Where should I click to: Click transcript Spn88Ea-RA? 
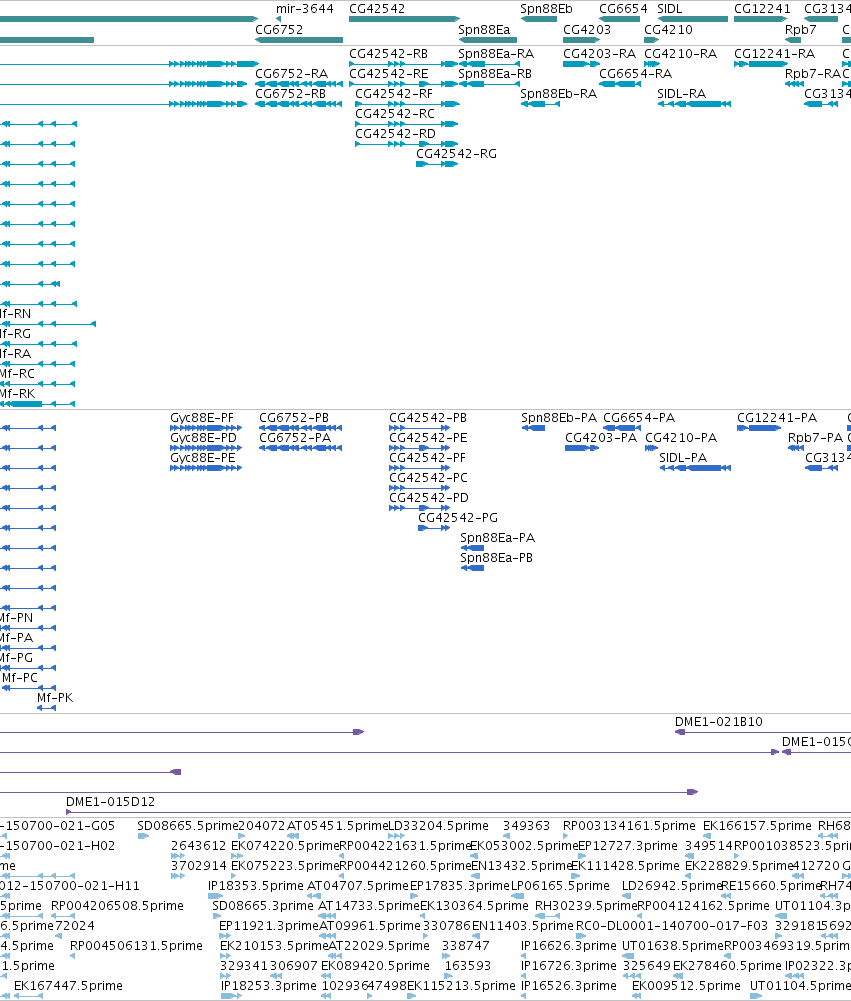(x=488, y=64)
